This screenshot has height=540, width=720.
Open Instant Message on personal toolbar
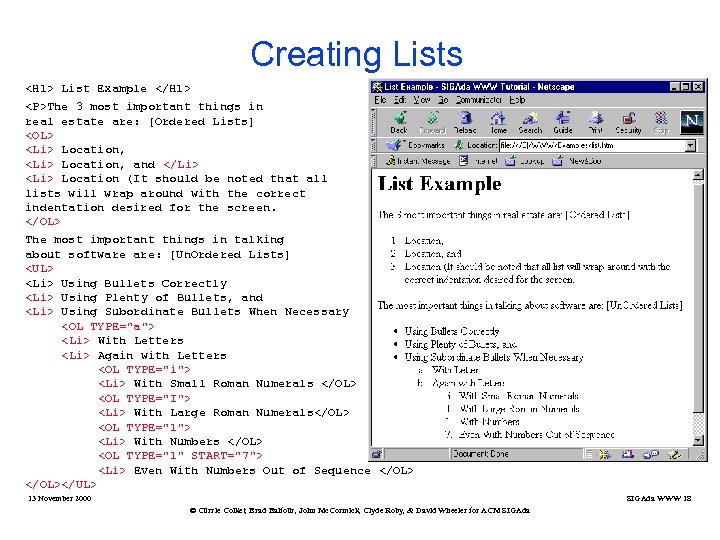point(418,161)
